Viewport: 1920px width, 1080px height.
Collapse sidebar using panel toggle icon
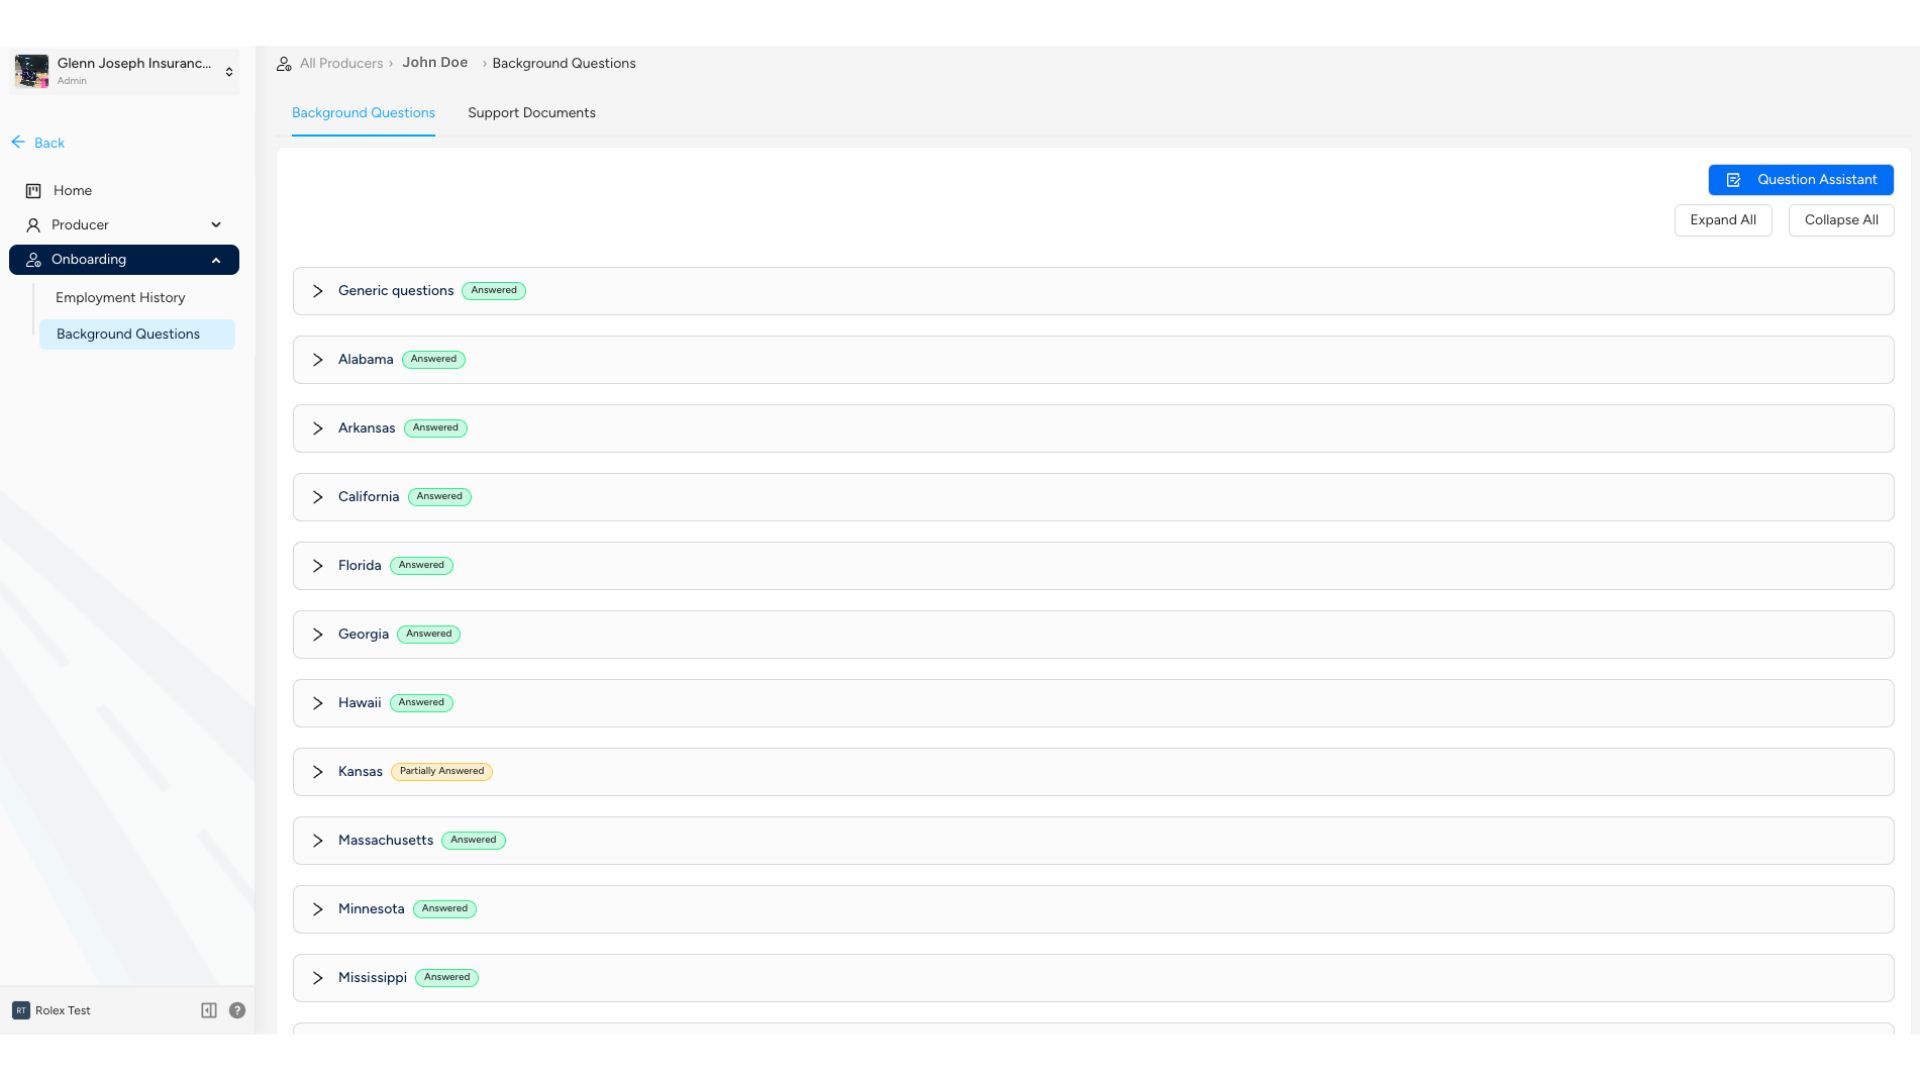pyautogui.click(x=209, y=1010)
